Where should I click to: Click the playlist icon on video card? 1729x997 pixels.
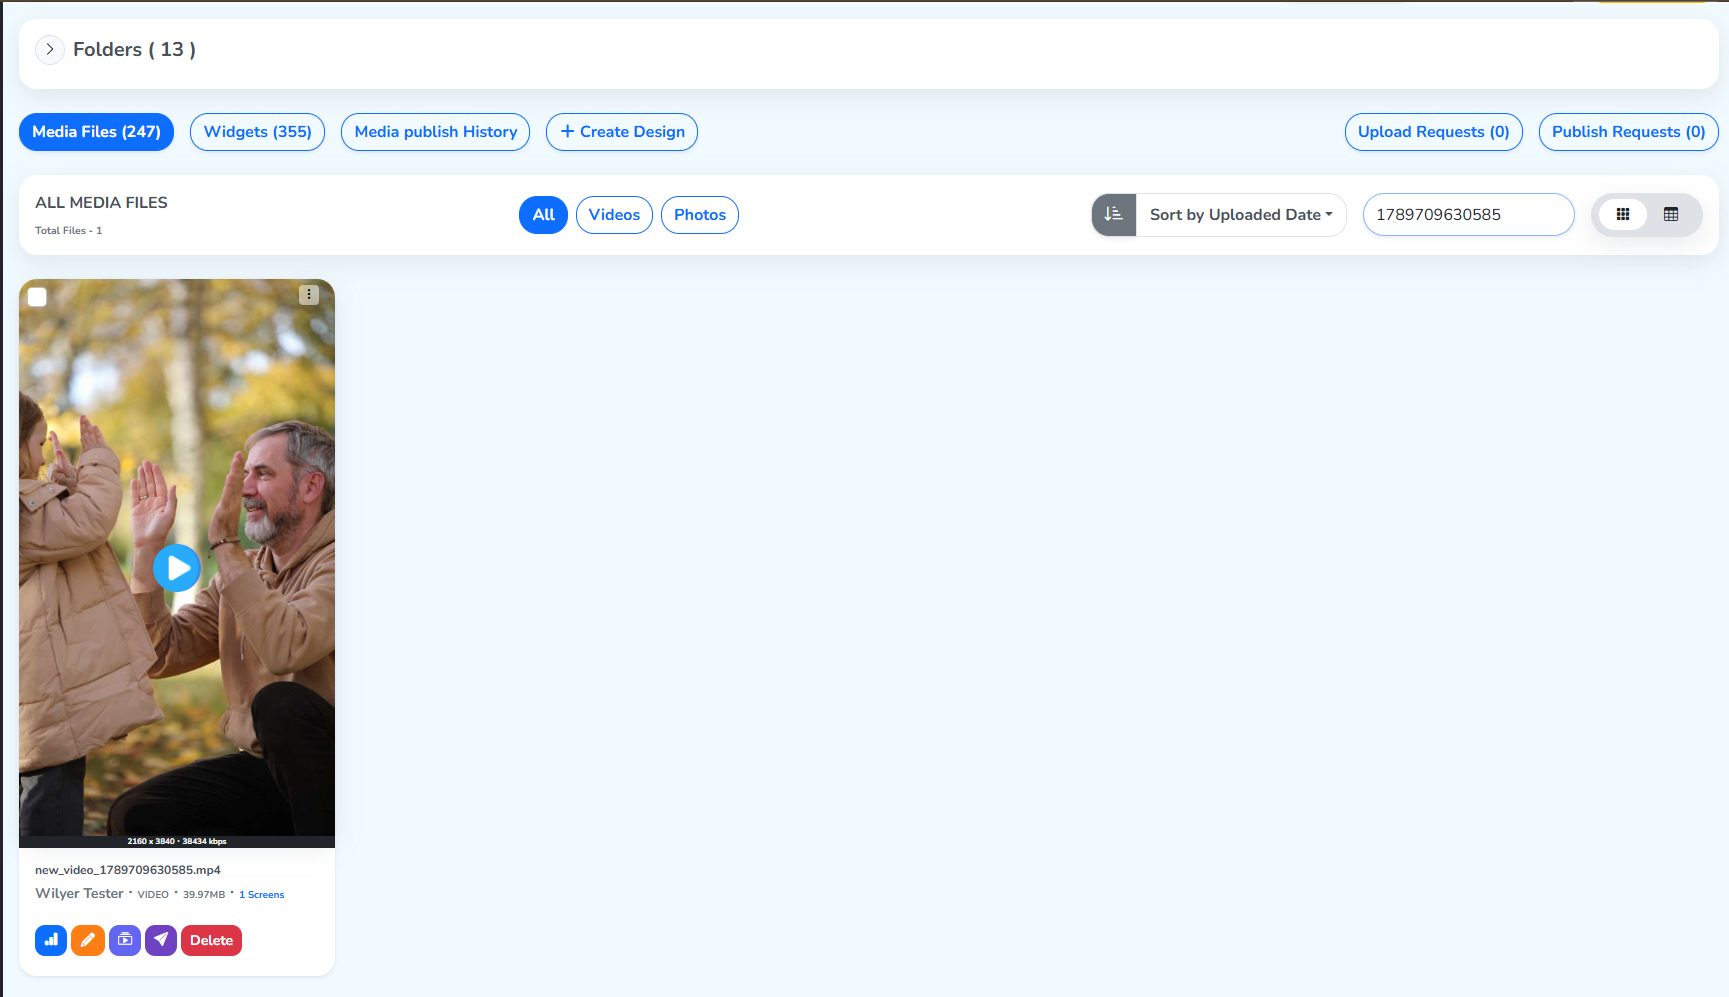coord(125,940)
